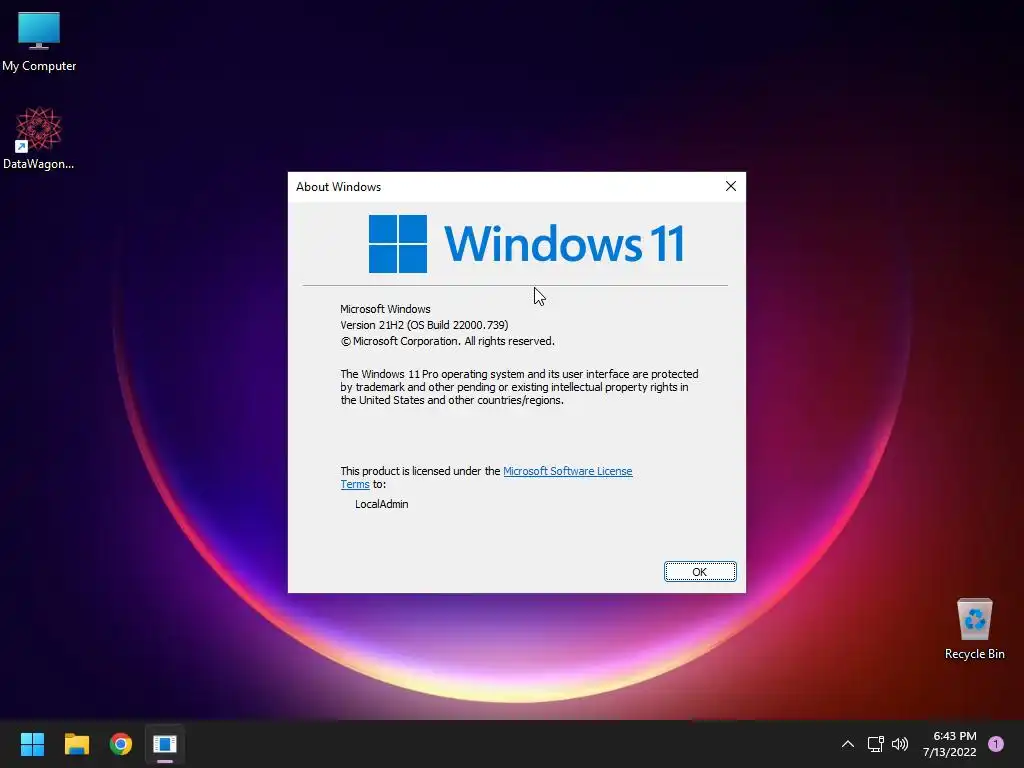The height and width of the screenshot is (768, 1024).
Task: Click OK in About Windows dialog
Action: click(x=700, y=571)
